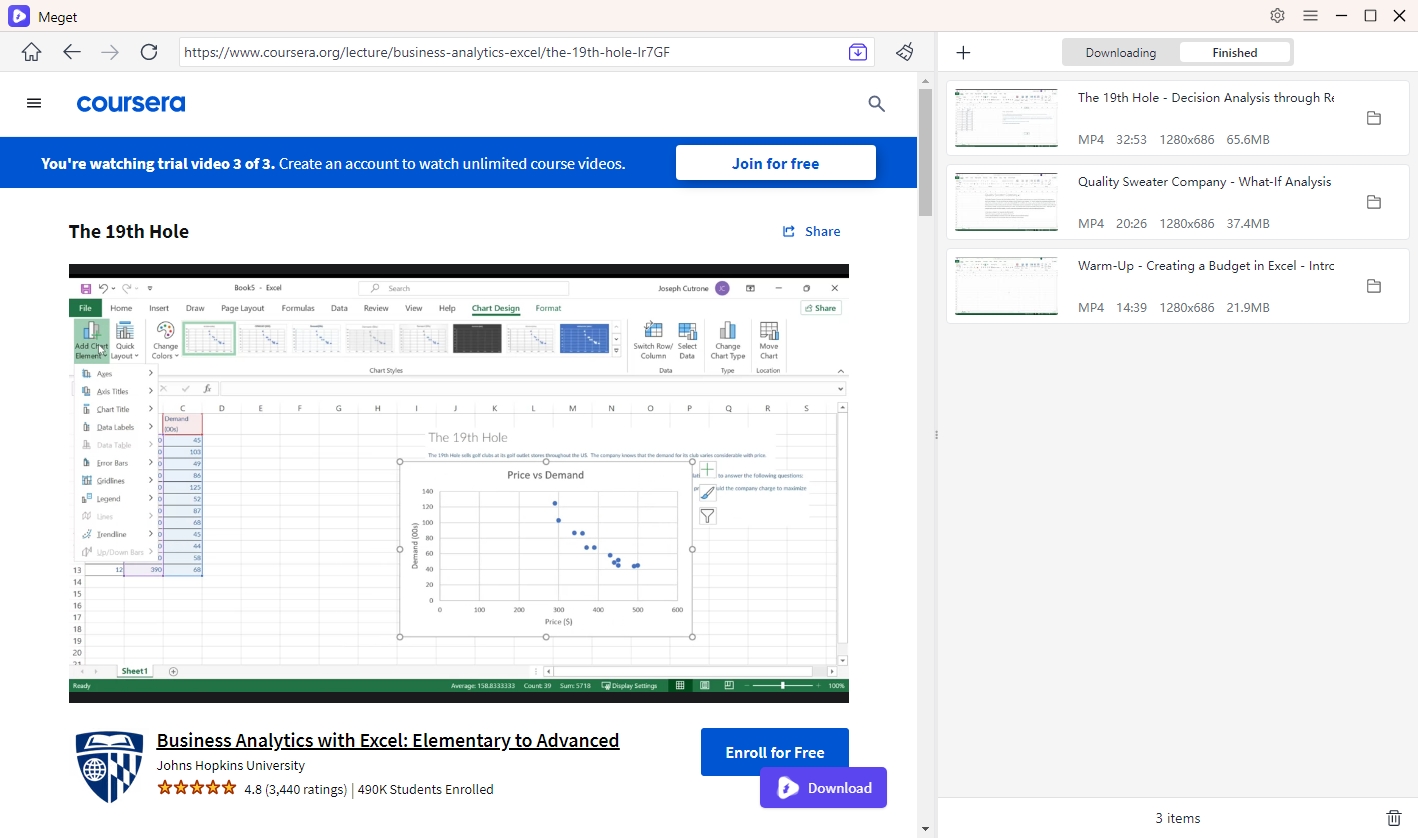Click the '65.6MB' file size text

1248,140
